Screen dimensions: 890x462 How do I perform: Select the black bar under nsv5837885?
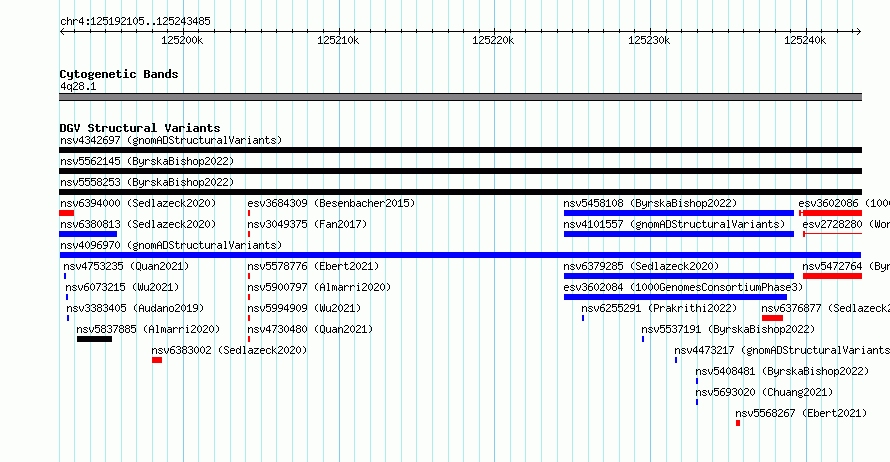(94, 339)
